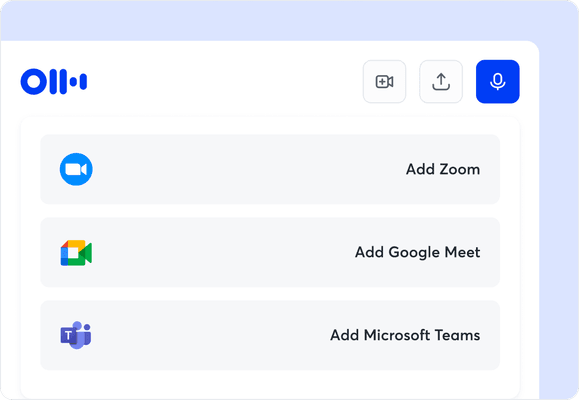Click the white gap between upload and microphone buttons
This screenshot has width=579, height=400.
469,82
